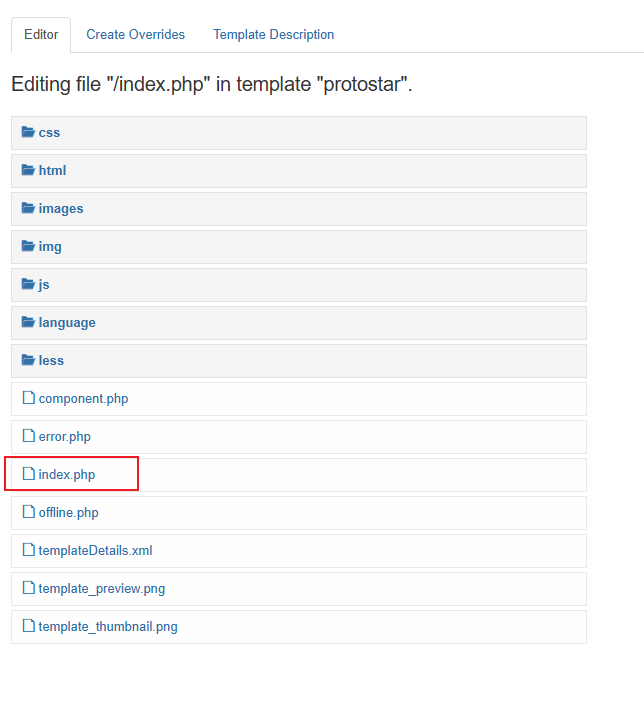This screenshot has height=720, width=644.
Task: Click the templateDetails.xml file icon
Action: (x=29, y=551)
